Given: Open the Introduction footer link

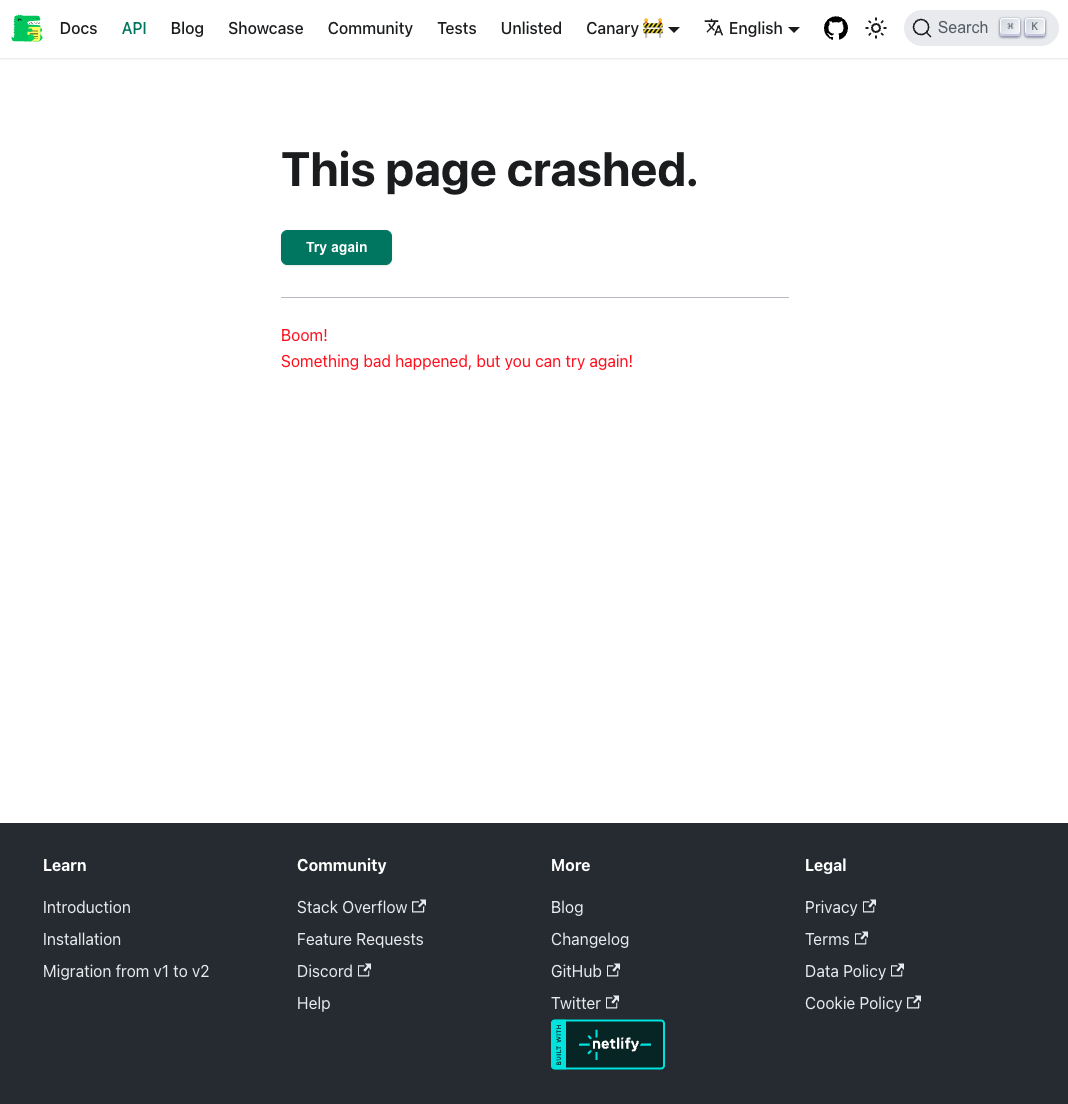Looking at the screenshot, I should [x=87, y=907].
